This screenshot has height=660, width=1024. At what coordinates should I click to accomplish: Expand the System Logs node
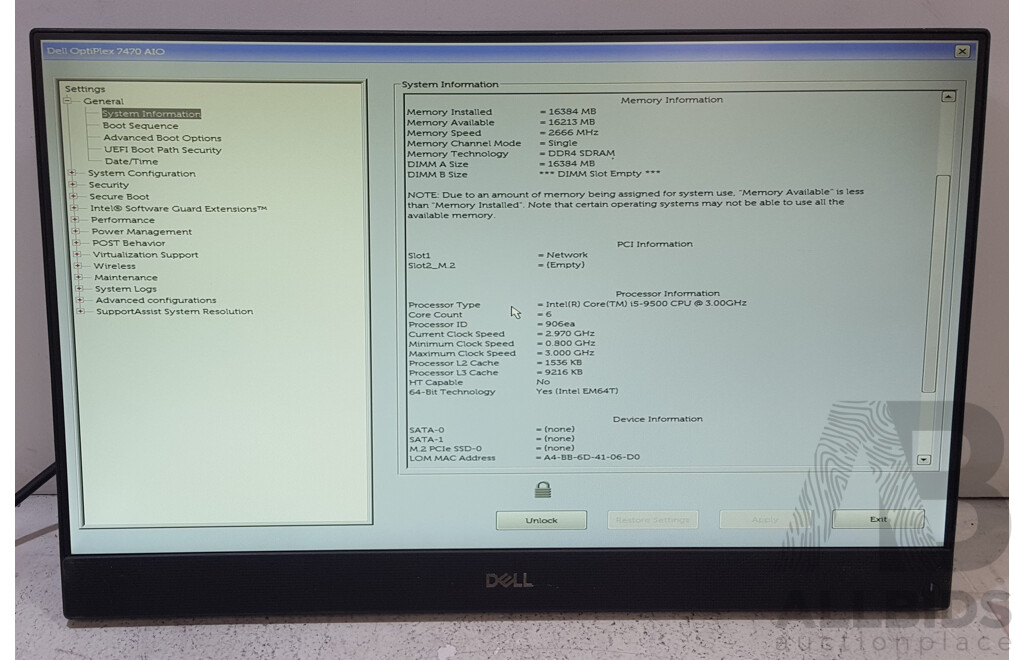coord(78,289)
